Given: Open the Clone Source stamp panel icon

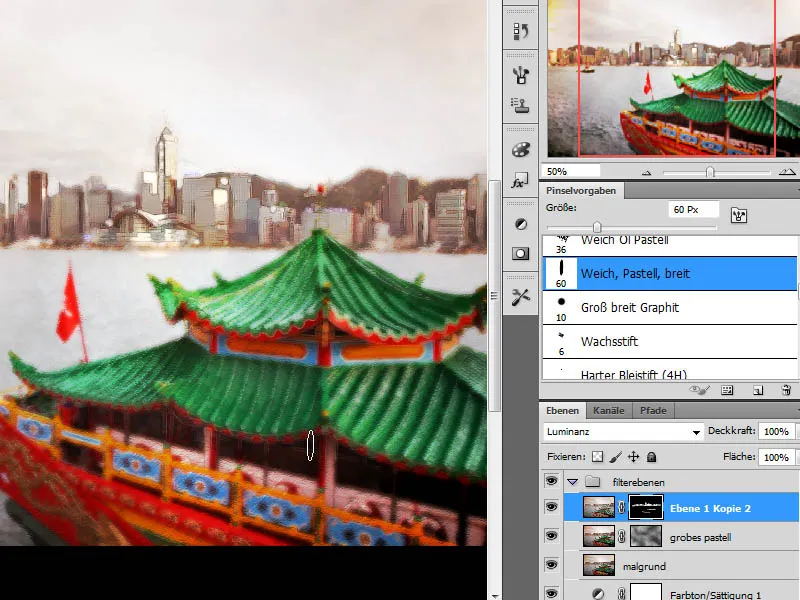Looking at the screenshot, I should pos(520,105).
